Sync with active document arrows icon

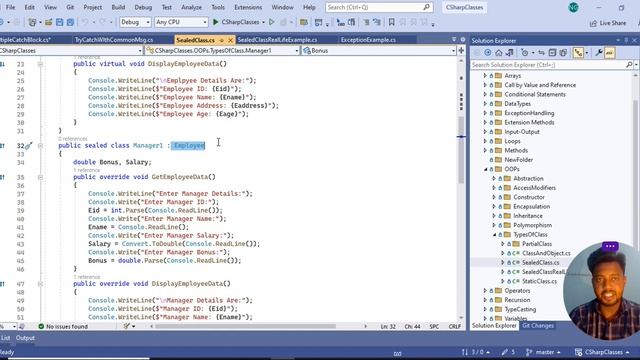pyautogui.click(x=541, y=53)
